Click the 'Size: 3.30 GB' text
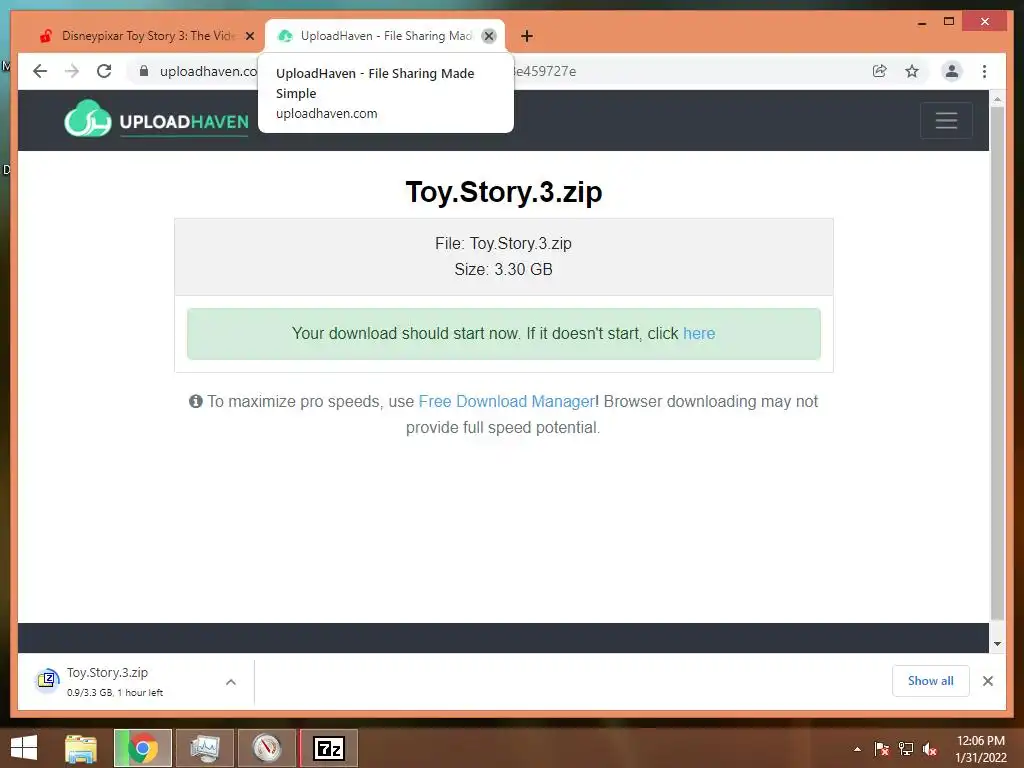The height and width of the screenshot is (768, 1024). [504, 269]
